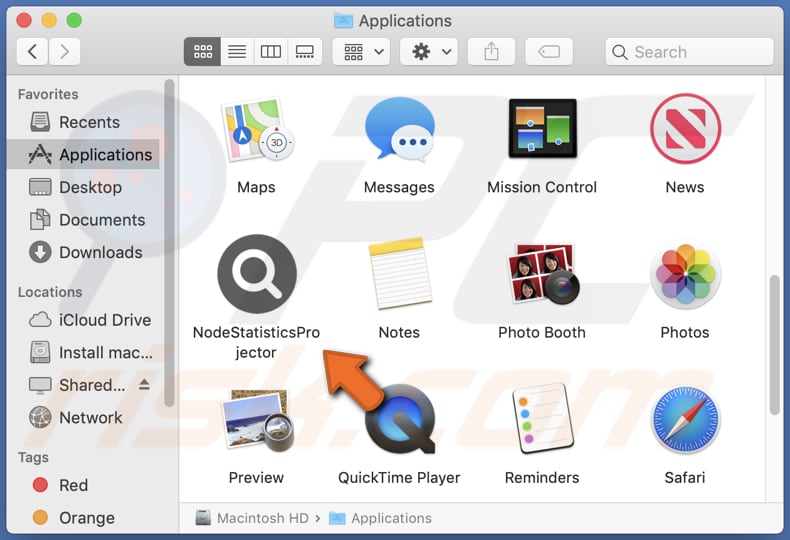Click the Photo Booth name label

click(x=542, y=332)
